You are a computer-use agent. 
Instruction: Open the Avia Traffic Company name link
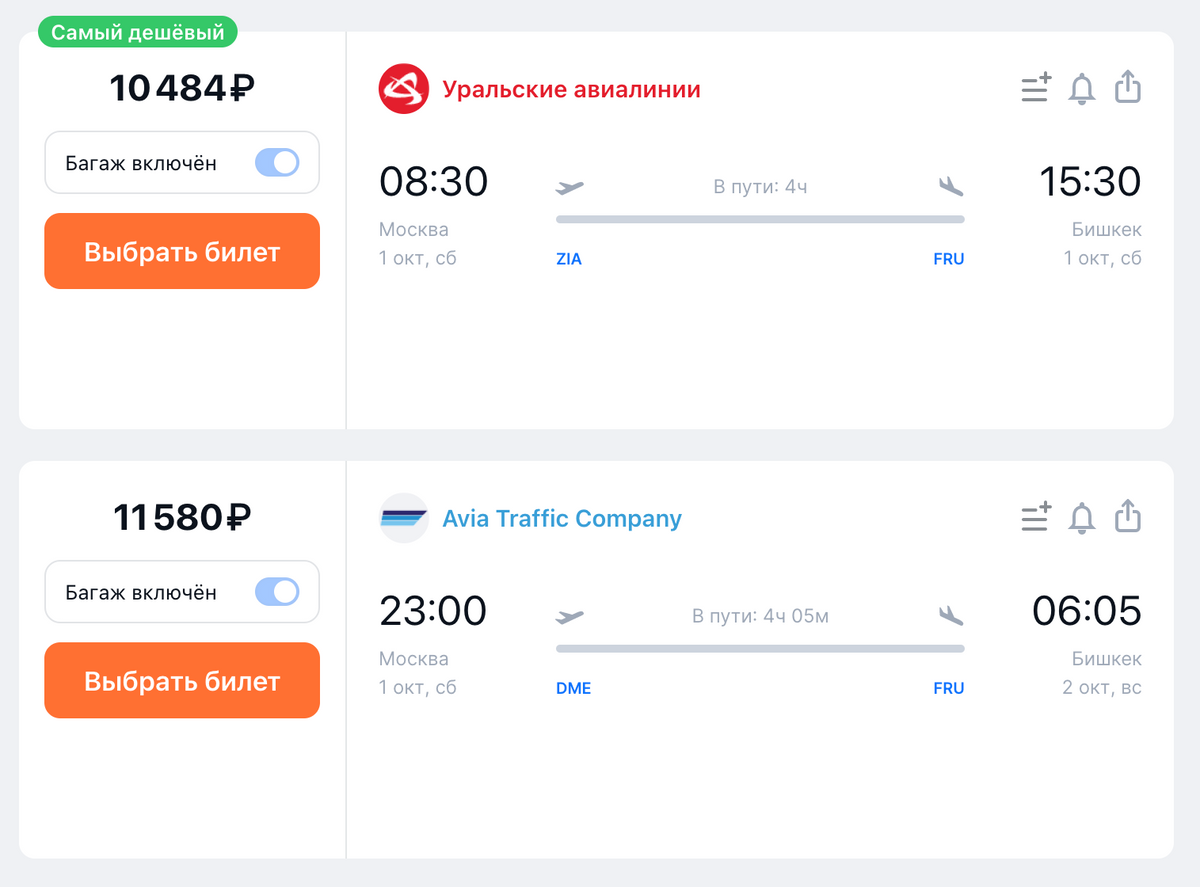click(561, 519)
